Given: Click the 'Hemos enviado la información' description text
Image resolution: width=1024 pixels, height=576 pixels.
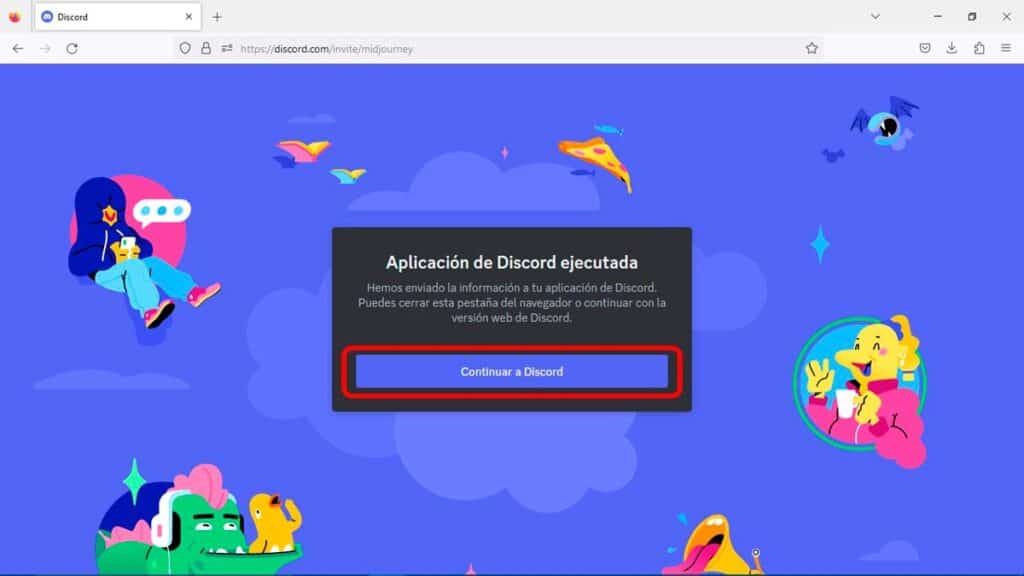Looking at the screenshot, I should (511, 302).
